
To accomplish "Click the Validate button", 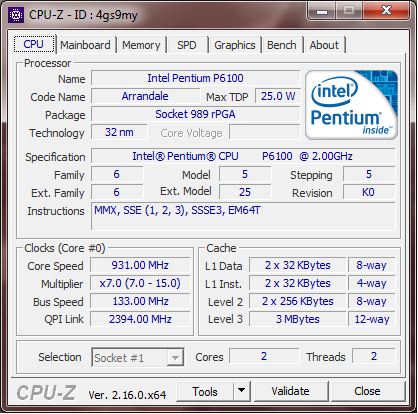I will (x=290, y=391).
